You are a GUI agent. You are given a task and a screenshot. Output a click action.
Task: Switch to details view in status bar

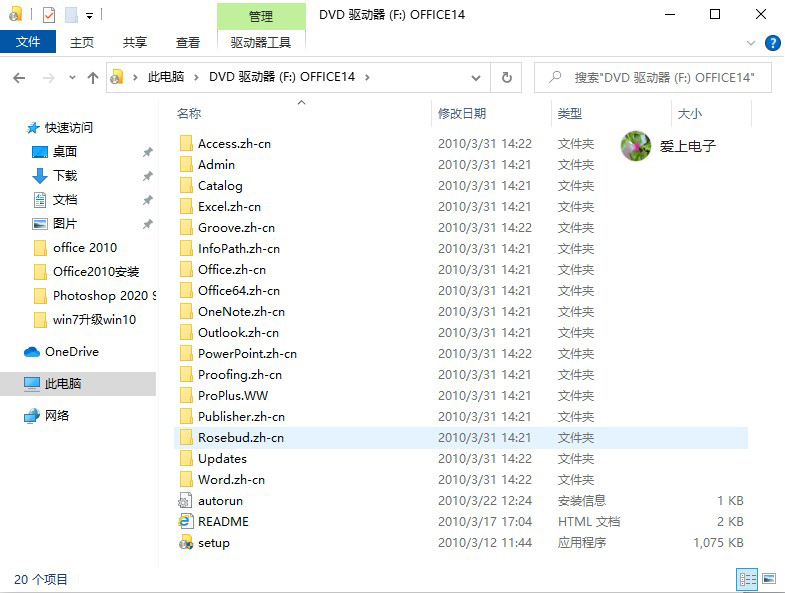coord(747,580)
